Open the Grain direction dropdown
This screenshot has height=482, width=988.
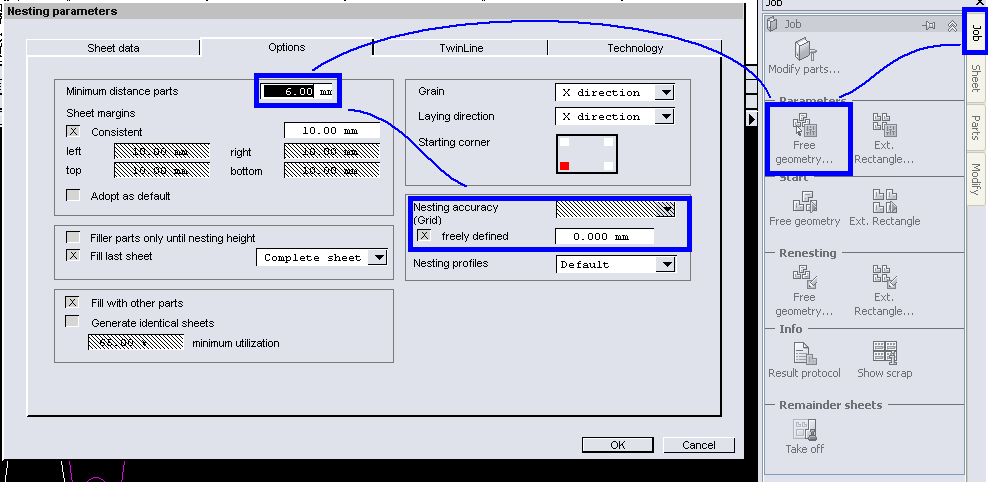point(664,93)
